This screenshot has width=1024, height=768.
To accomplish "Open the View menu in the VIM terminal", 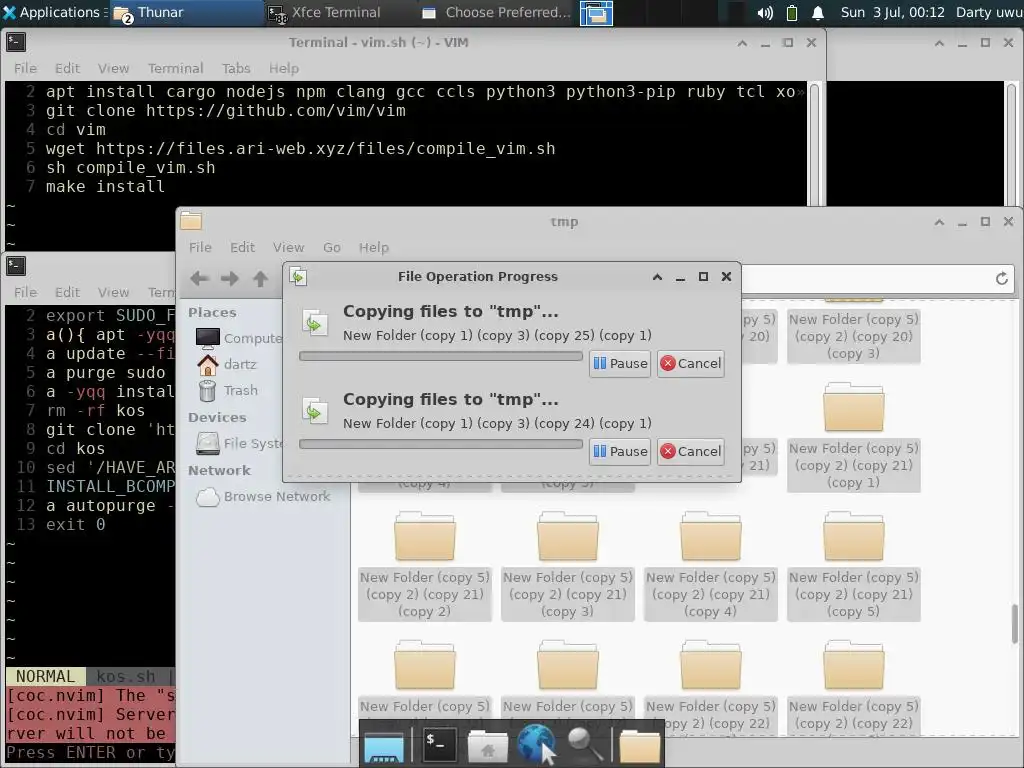I will point(114,68).
